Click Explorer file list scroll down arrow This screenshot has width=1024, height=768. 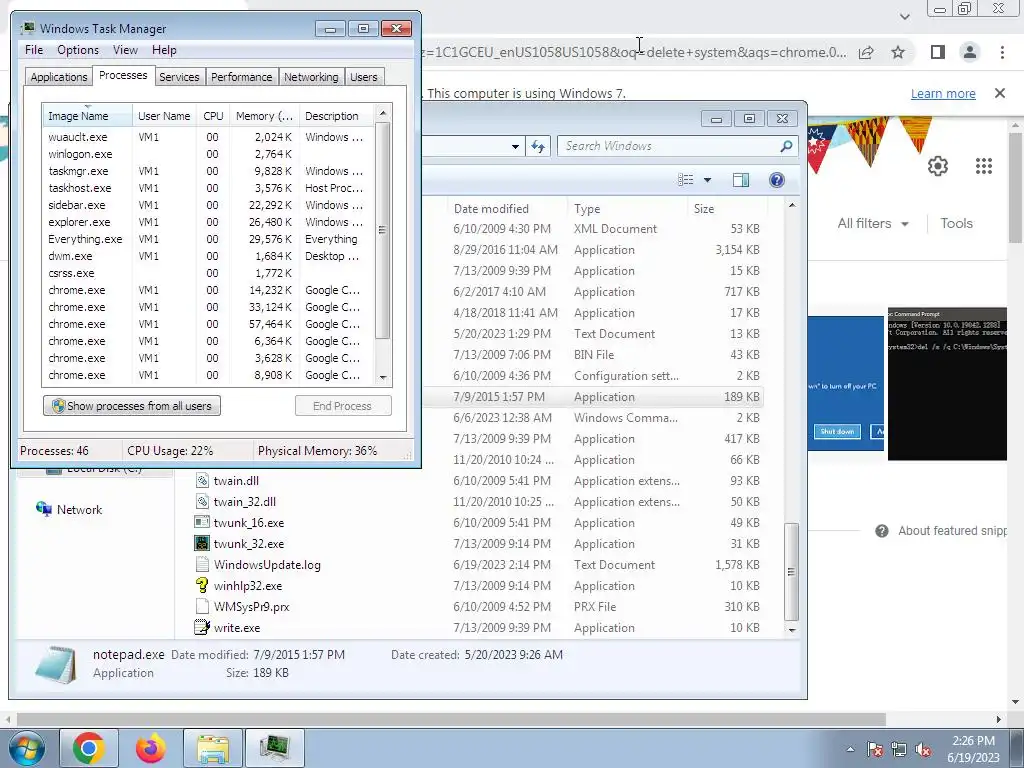(792, 630)
